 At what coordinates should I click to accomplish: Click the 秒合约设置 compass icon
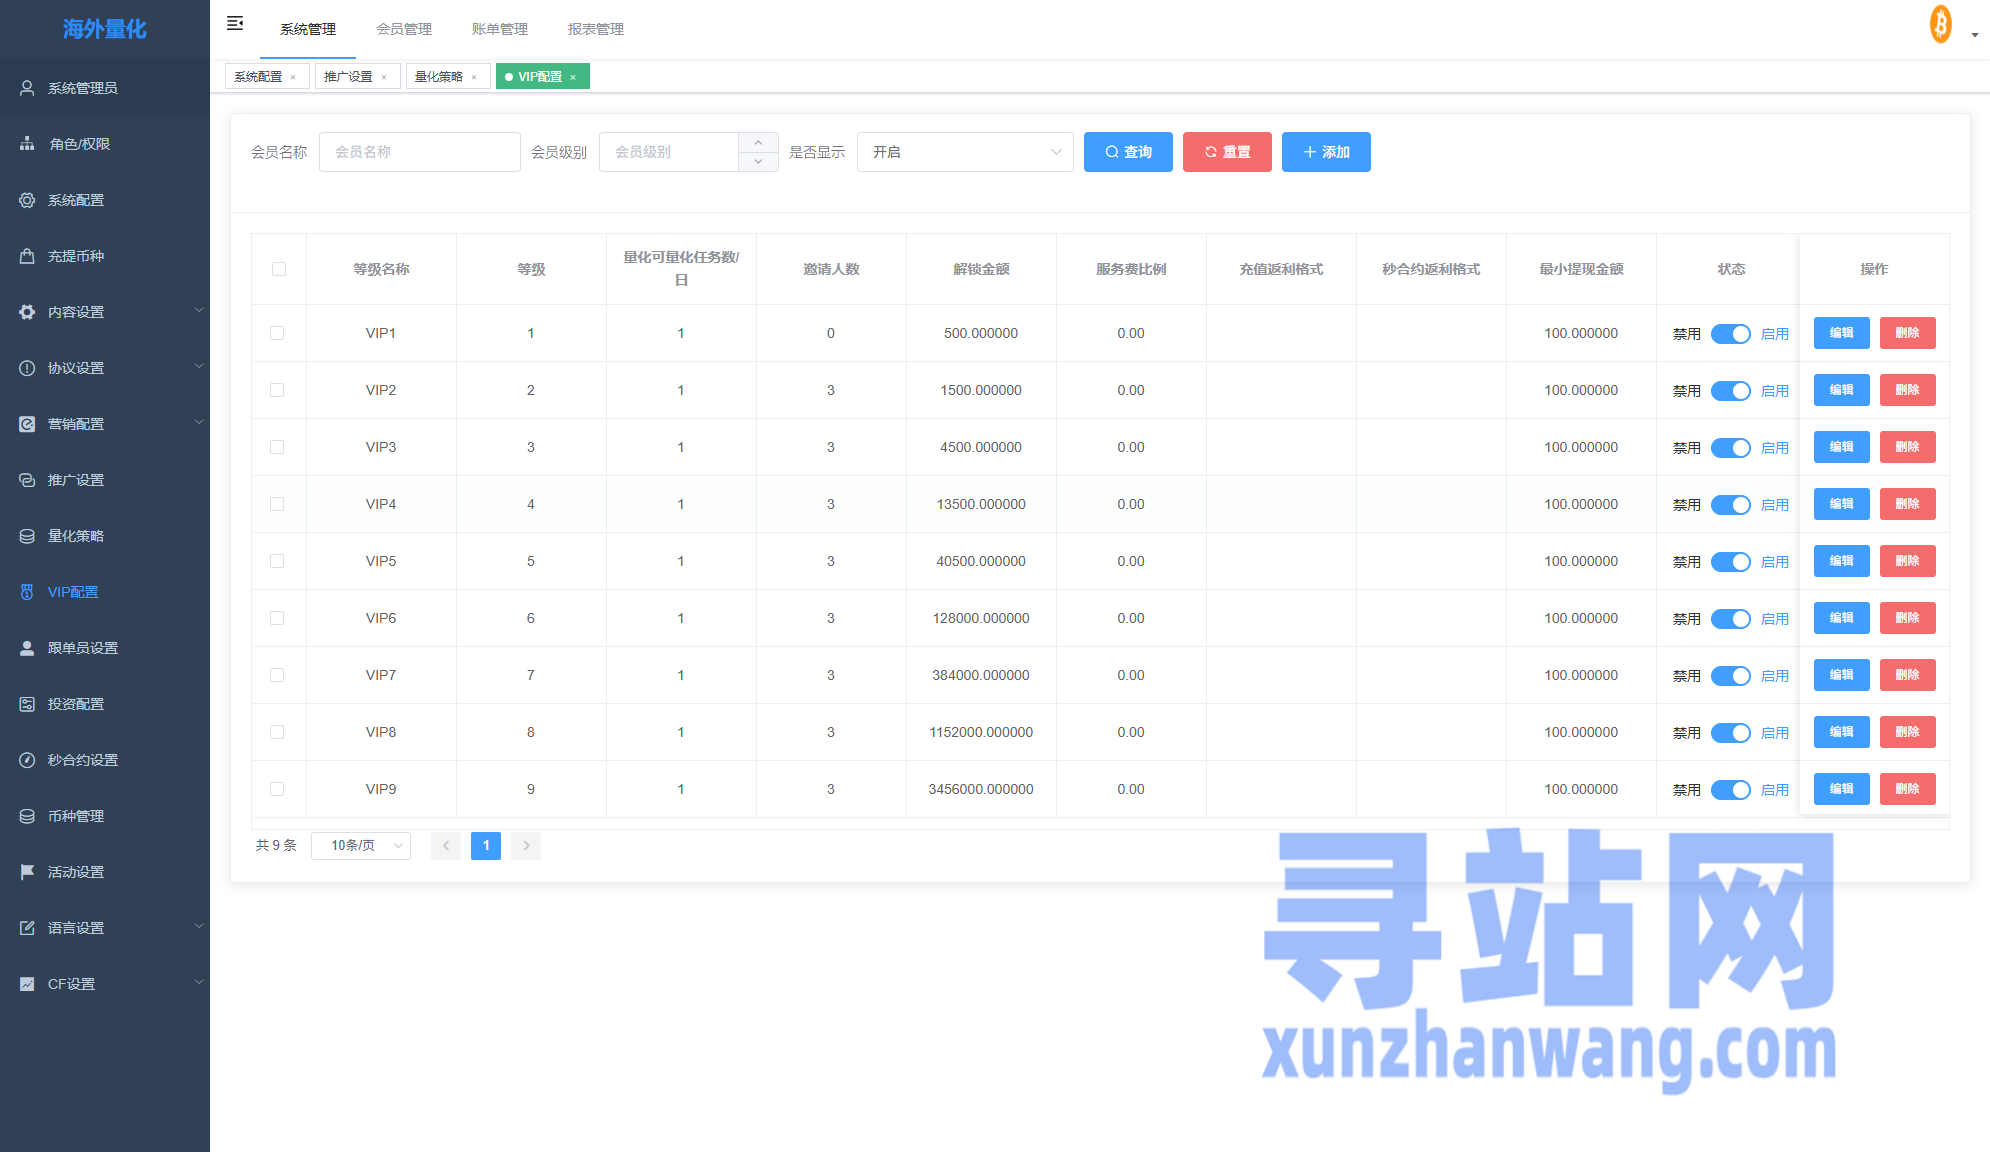tap(27, 760)
